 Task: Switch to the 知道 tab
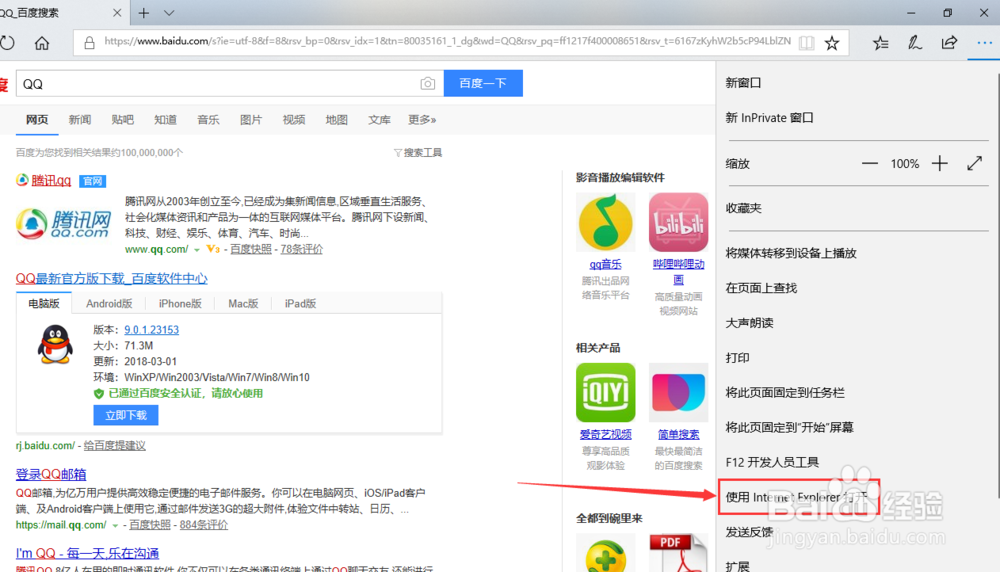pos(165,120)
